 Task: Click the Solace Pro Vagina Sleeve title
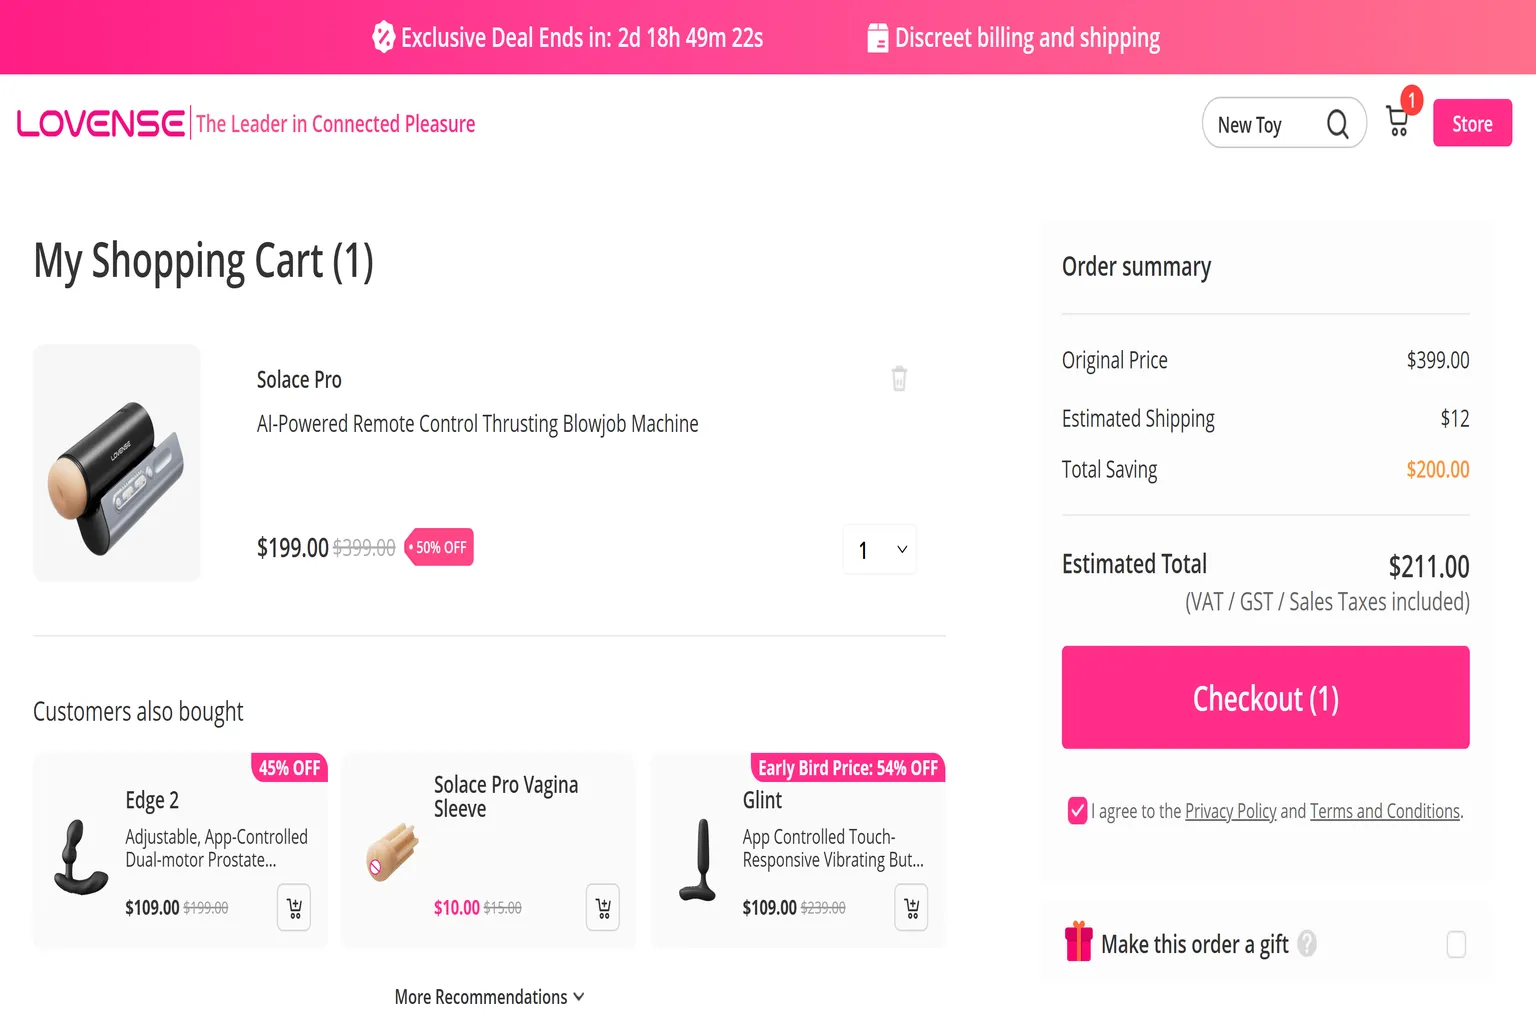click(x=506, y=796)
